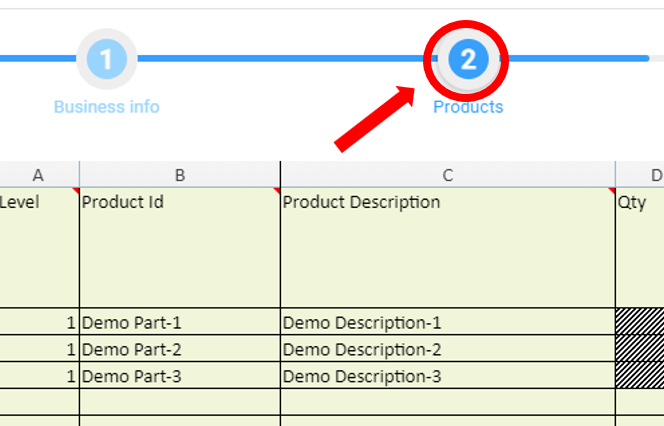Select the Products step label
Image resolution: width=664 pixels, height=426 pixels.
click(x=468, y=106)
